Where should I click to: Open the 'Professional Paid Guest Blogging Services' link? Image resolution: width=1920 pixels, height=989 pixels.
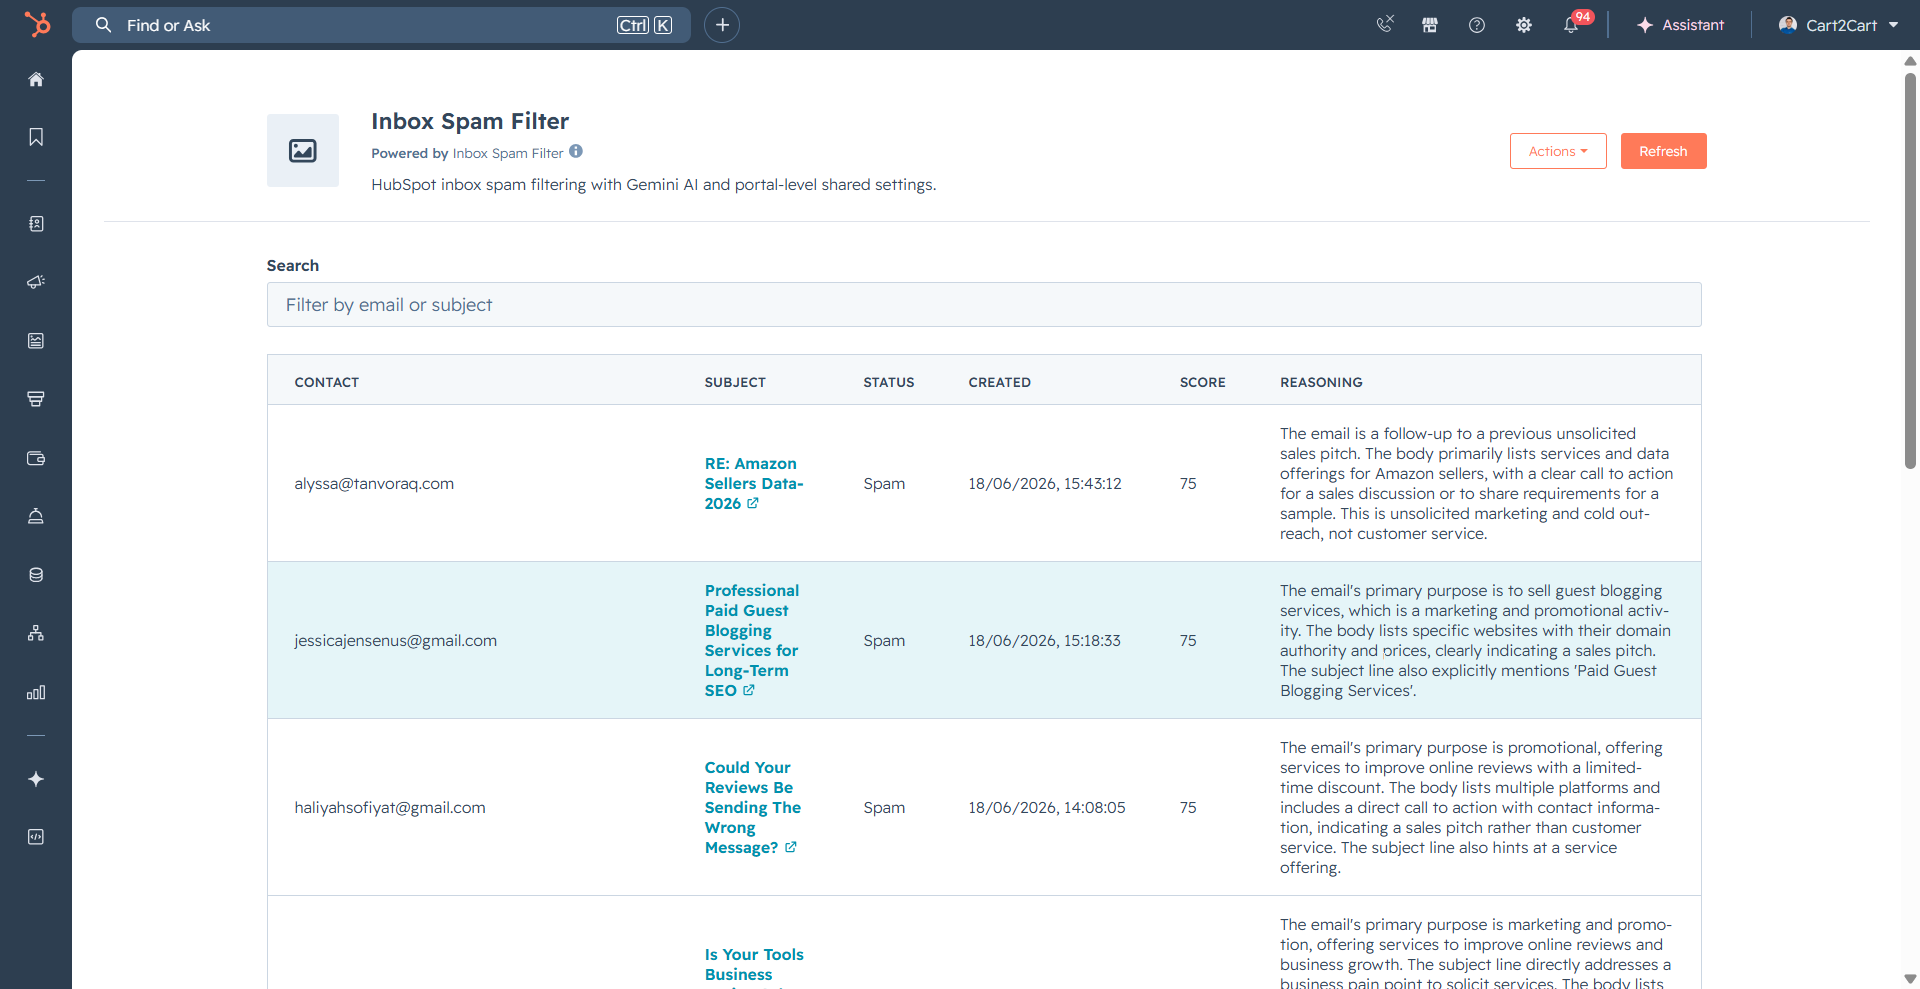(x=752, y=640)
